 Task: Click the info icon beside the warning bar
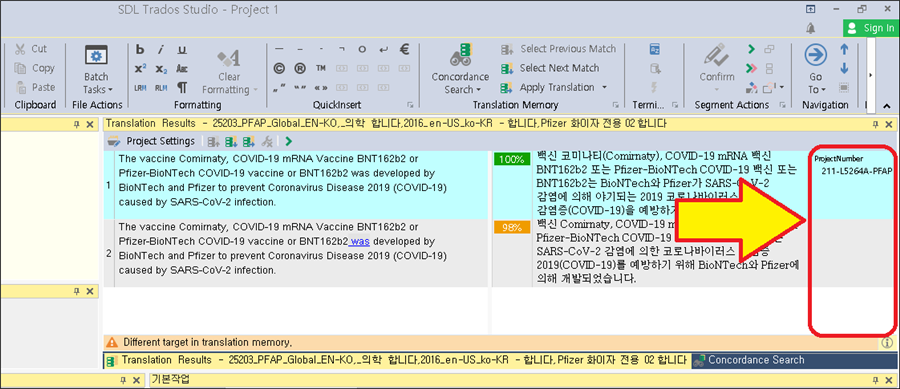point(886,343)
